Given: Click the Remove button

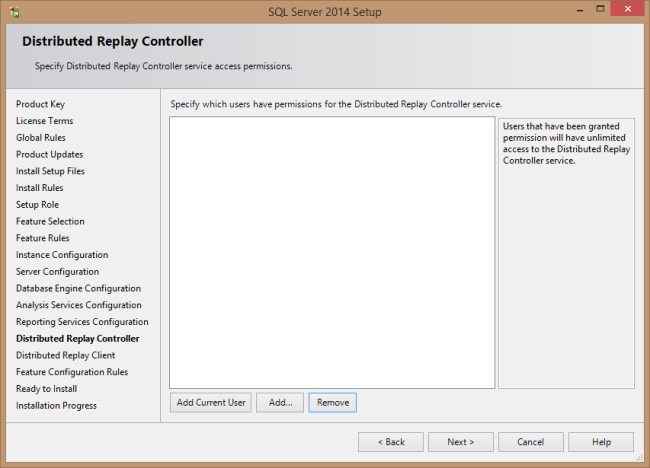Looking at the screenshot, I should (x=332, y=402).
